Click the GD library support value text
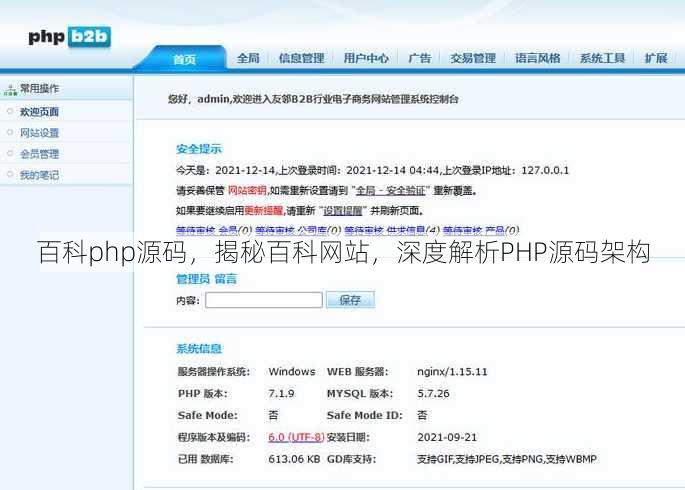 [x=507, y=459]
